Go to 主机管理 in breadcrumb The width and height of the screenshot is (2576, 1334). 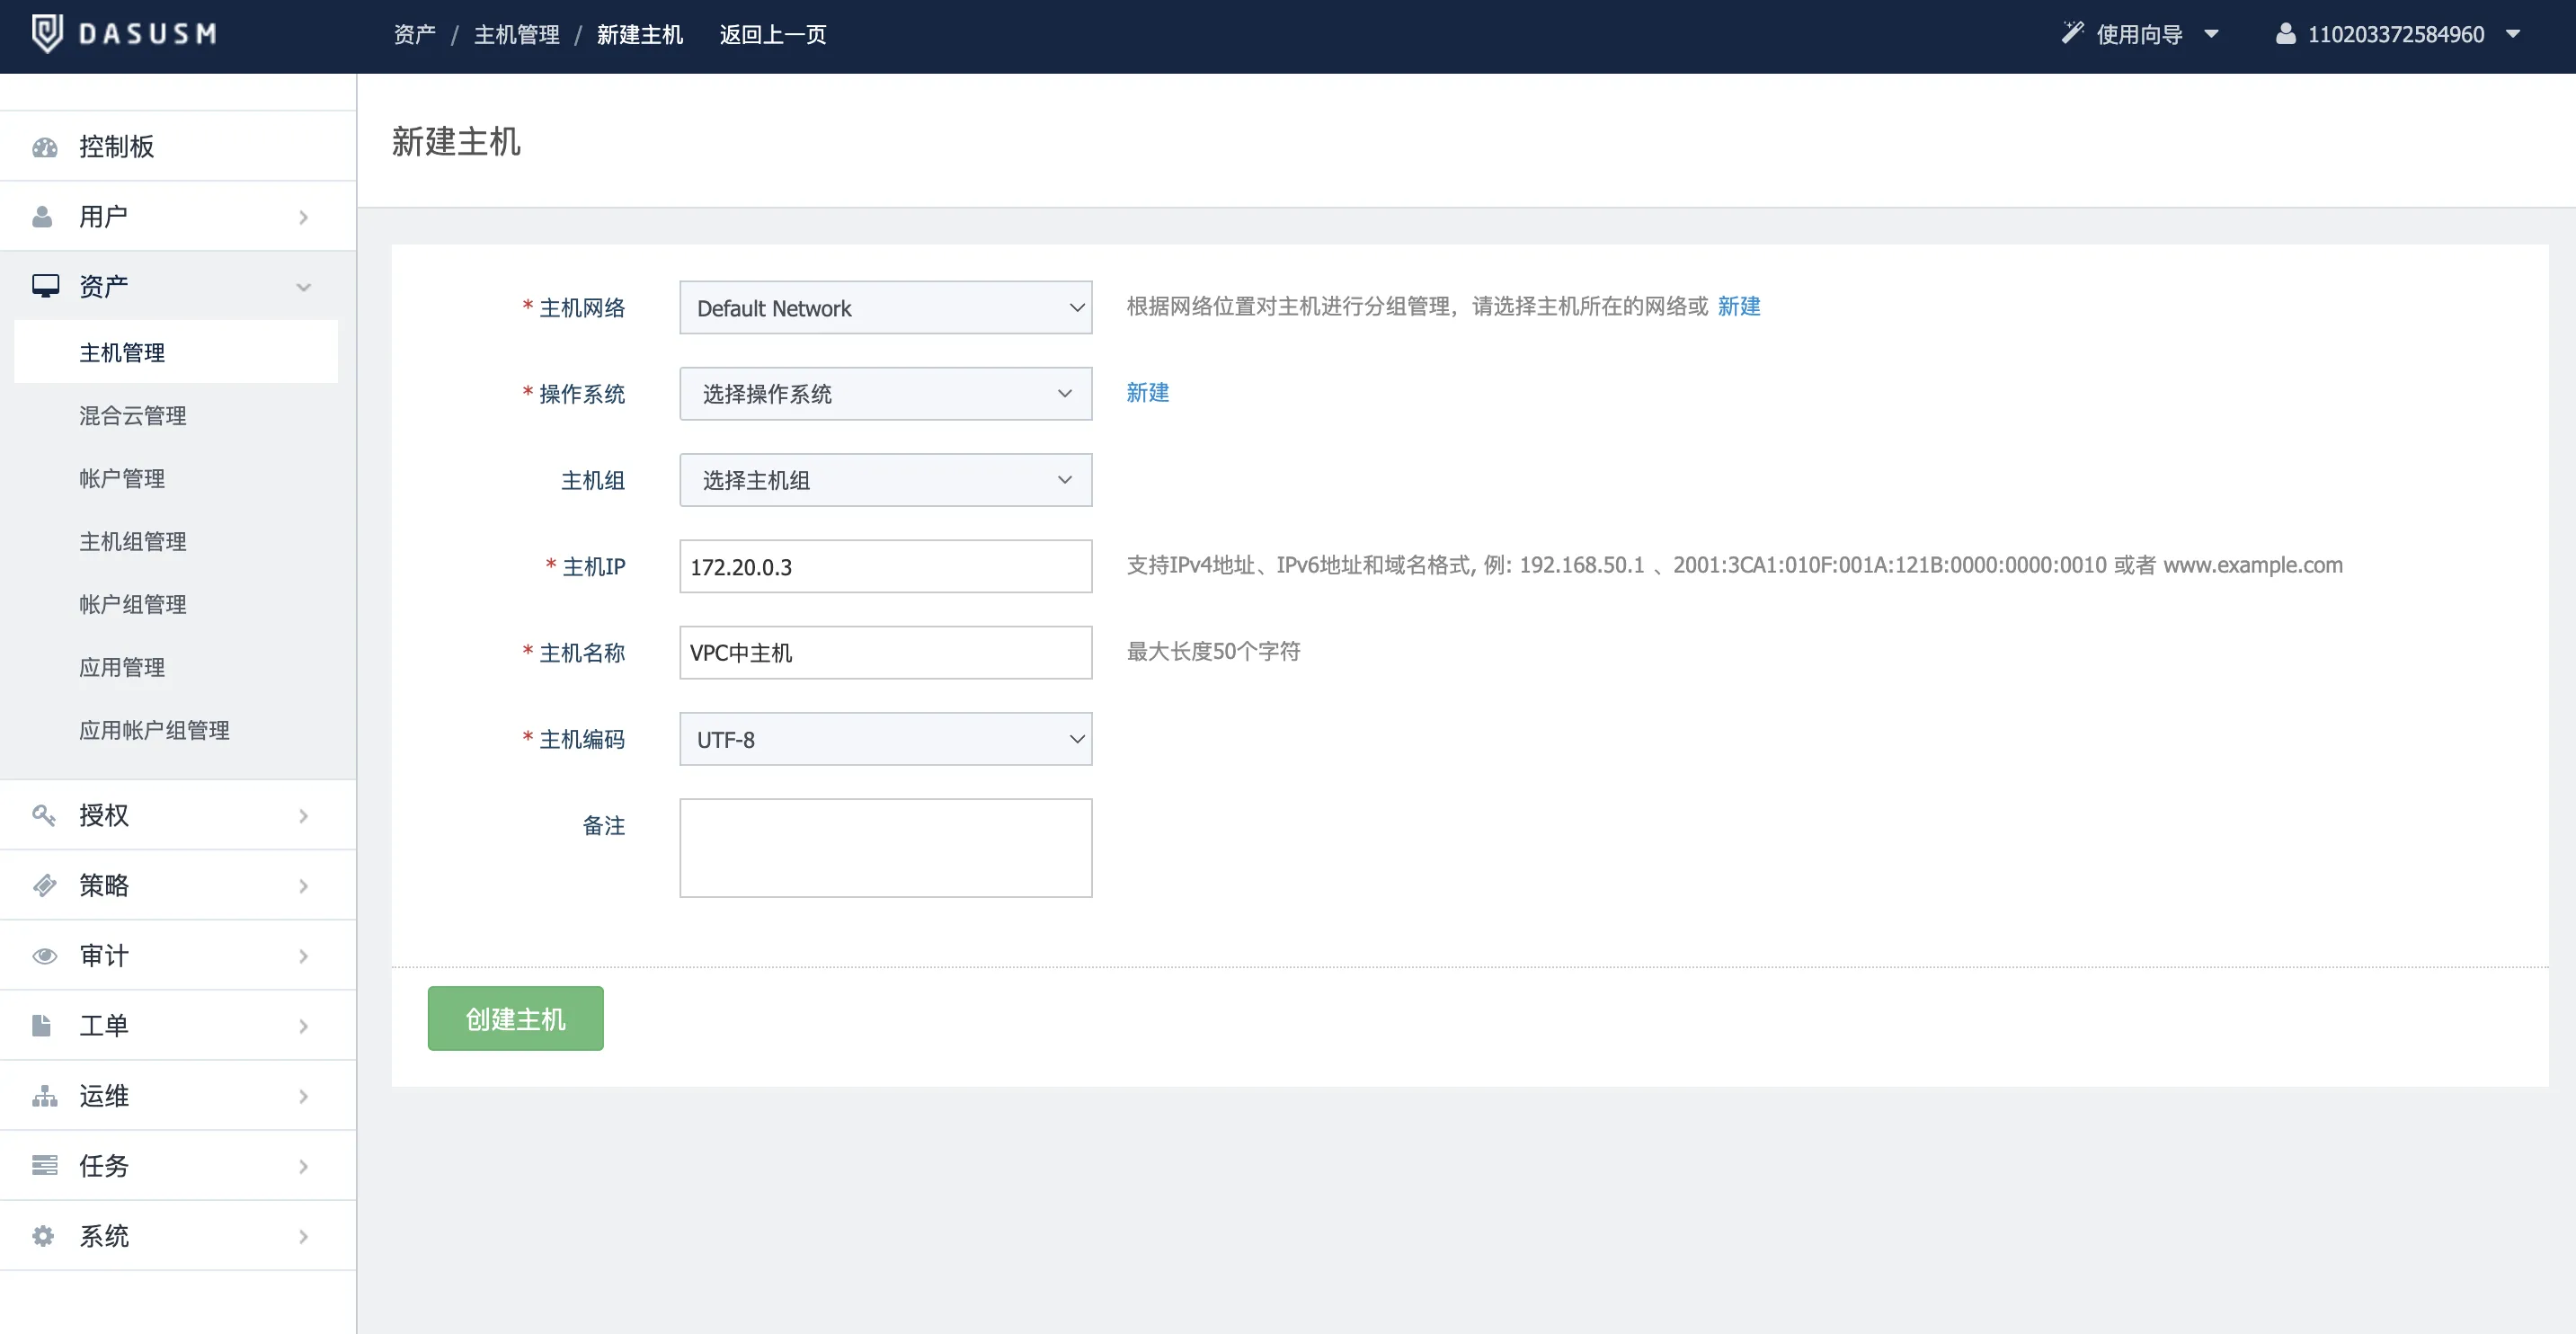[x=516, y=34]
